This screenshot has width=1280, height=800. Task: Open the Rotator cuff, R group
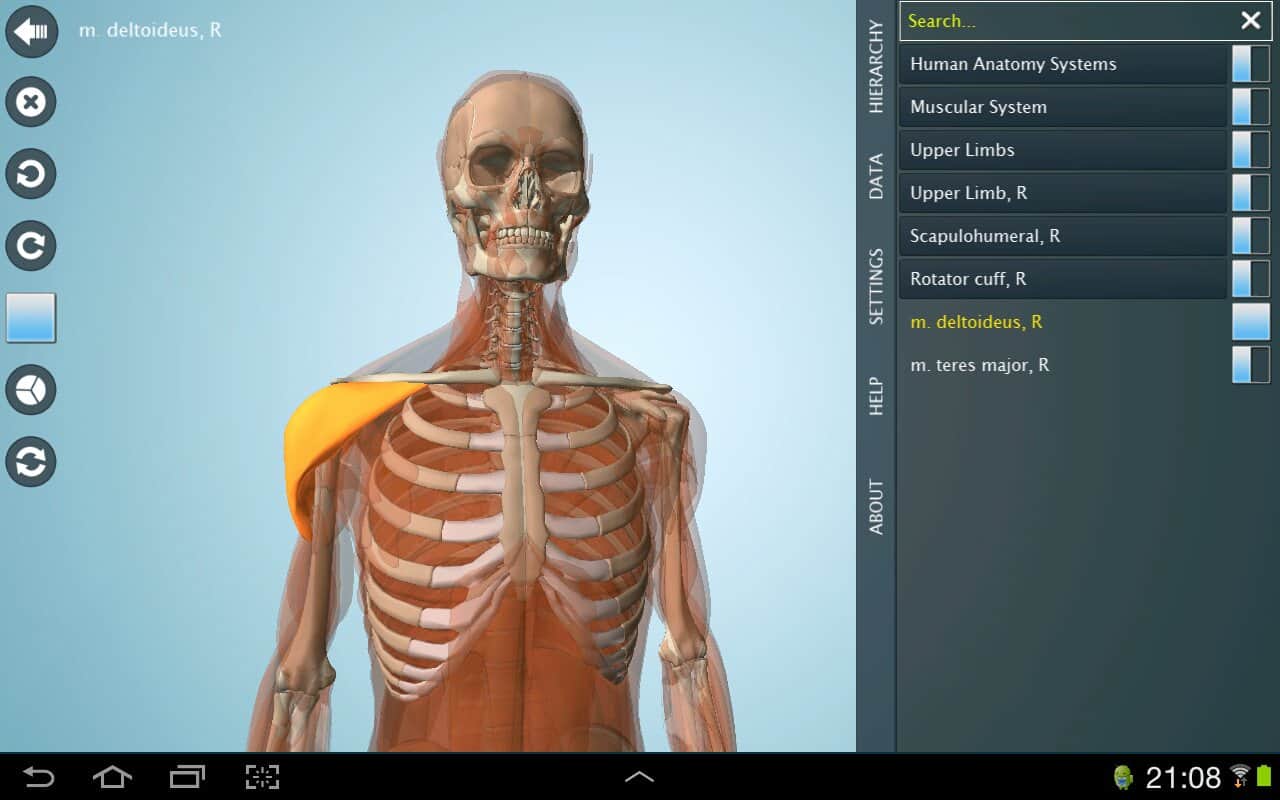click(x=1062, y=279)
